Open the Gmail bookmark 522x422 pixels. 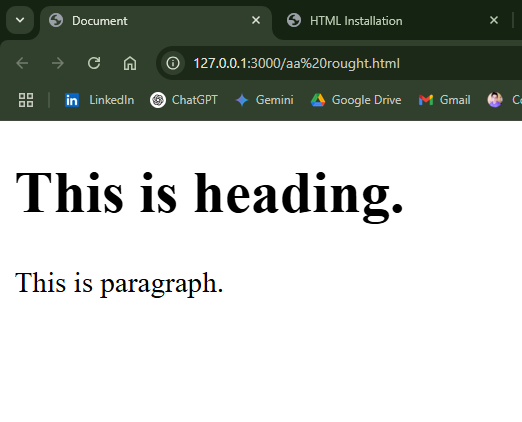(444, 100)
